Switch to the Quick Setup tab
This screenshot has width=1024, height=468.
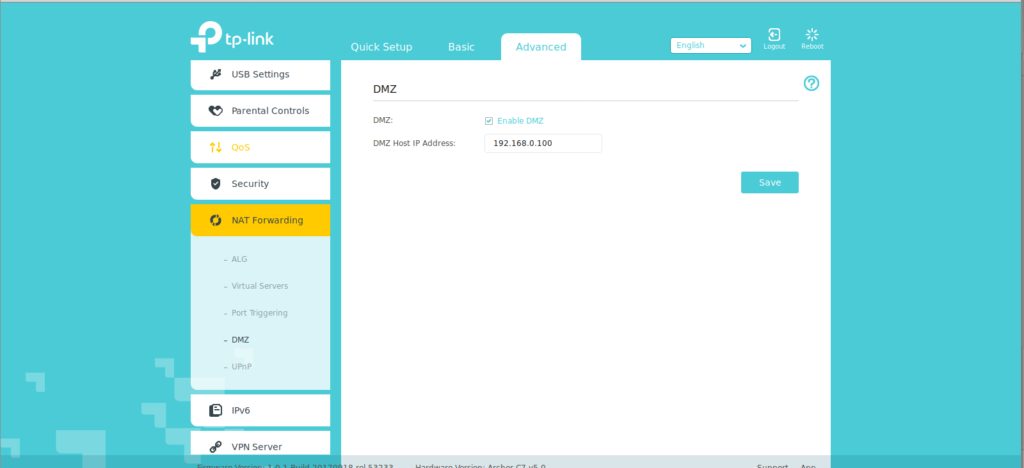[x=381, y=47]
